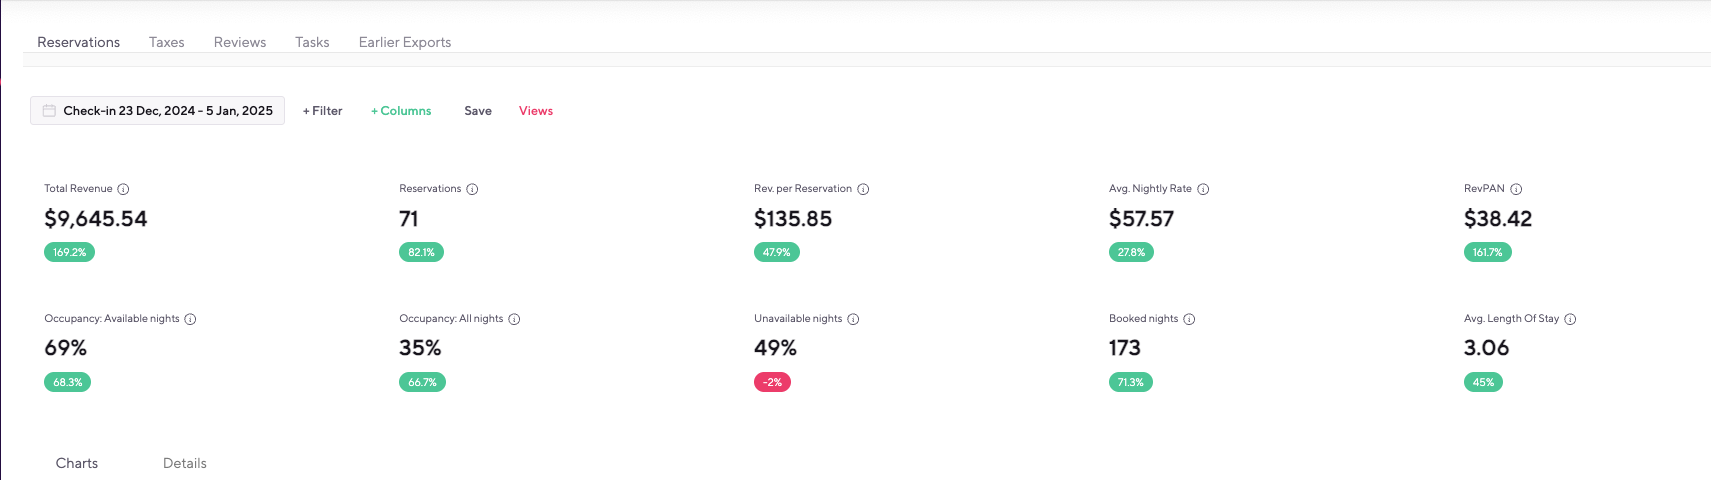Open the Check-in date range picker
This screenshot has height=480, width=1711.
click(158, 111)
